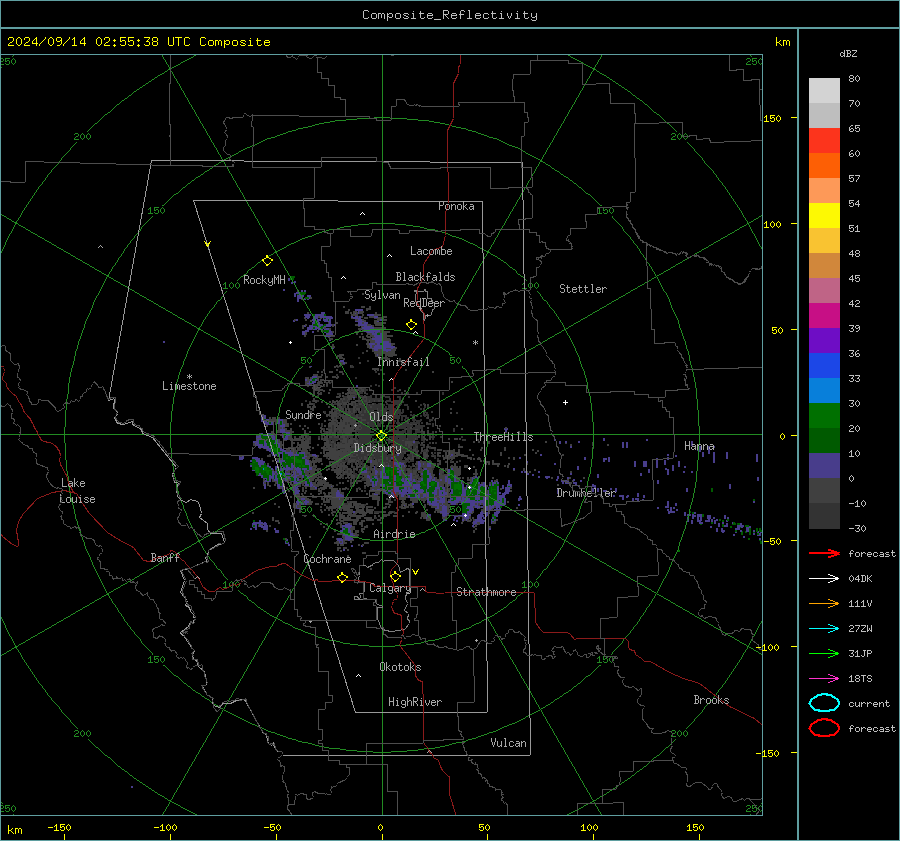Click the Sylvan label on map
Image resolution: width=900 pixels, height=841 pixels.
pyautogui.click(x=382, y=295)
